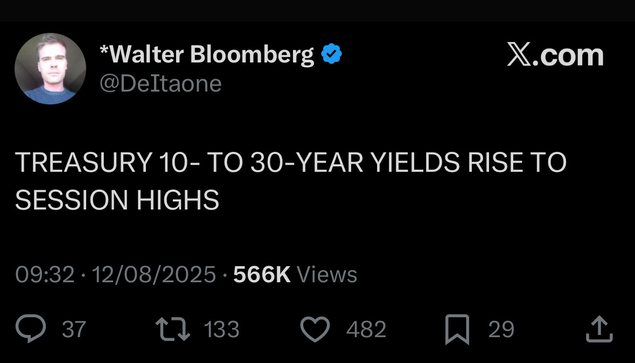Click the 29 bookmarks count
This screenshot has width=635, height=363.
pos(501,329)
